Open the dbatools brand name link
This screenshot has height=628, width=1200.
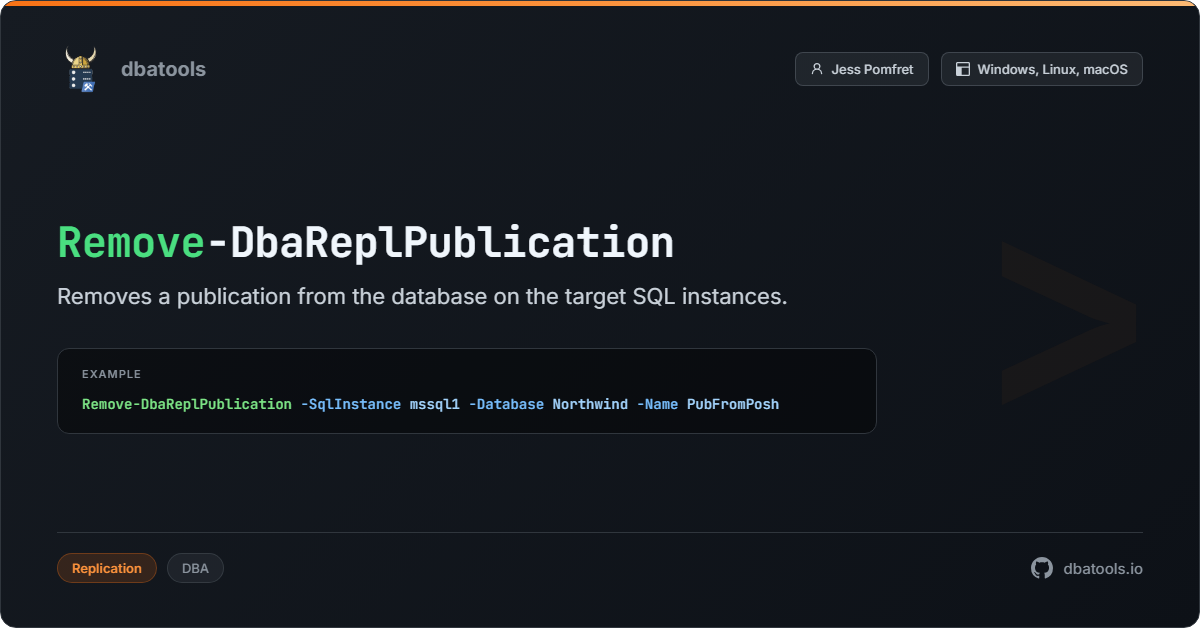(163, 69)
